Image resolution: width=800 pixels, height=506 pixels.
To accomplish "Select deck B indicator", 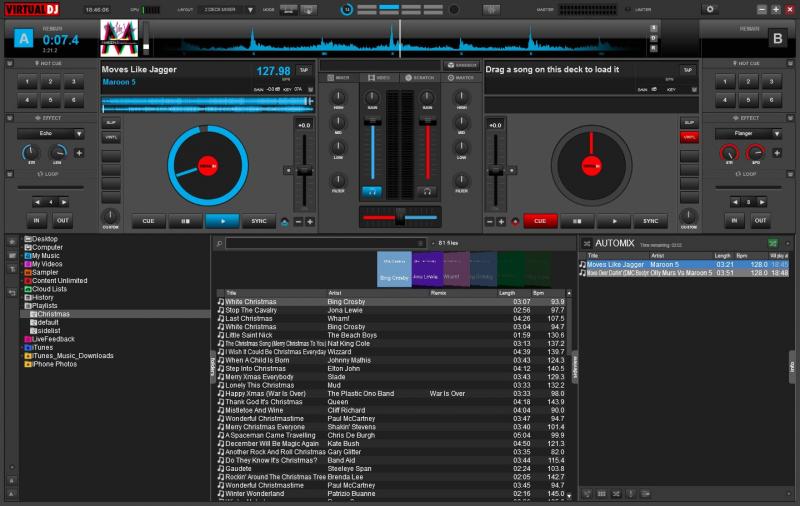I will [x=778, y=38].
